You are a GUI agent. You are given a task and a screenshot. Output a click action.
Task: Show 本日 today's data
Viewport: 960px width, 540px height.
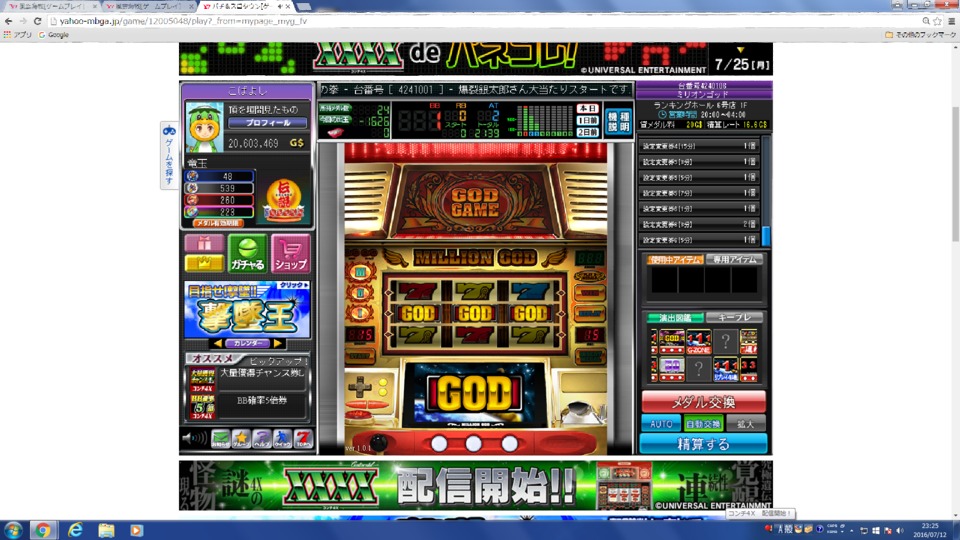(587, 109)
